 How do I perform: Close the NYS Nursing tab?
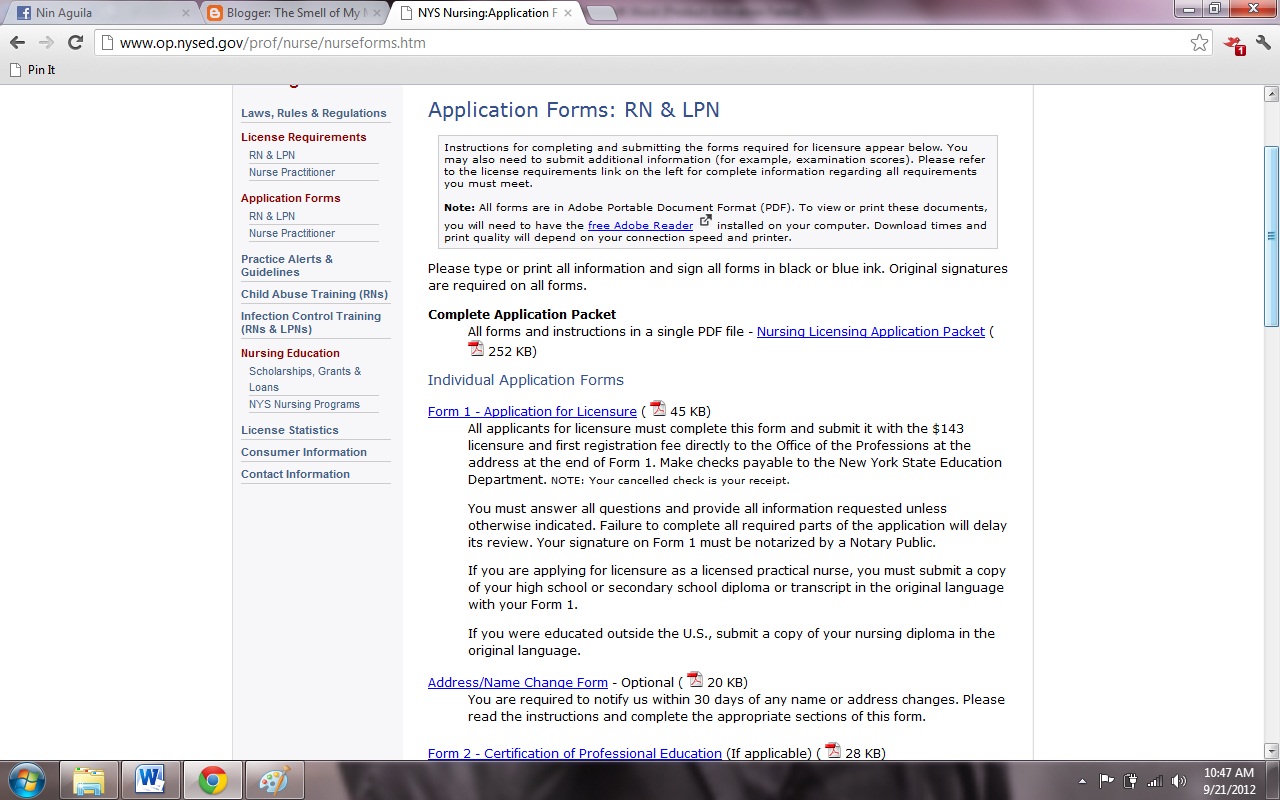click(567, 14)
